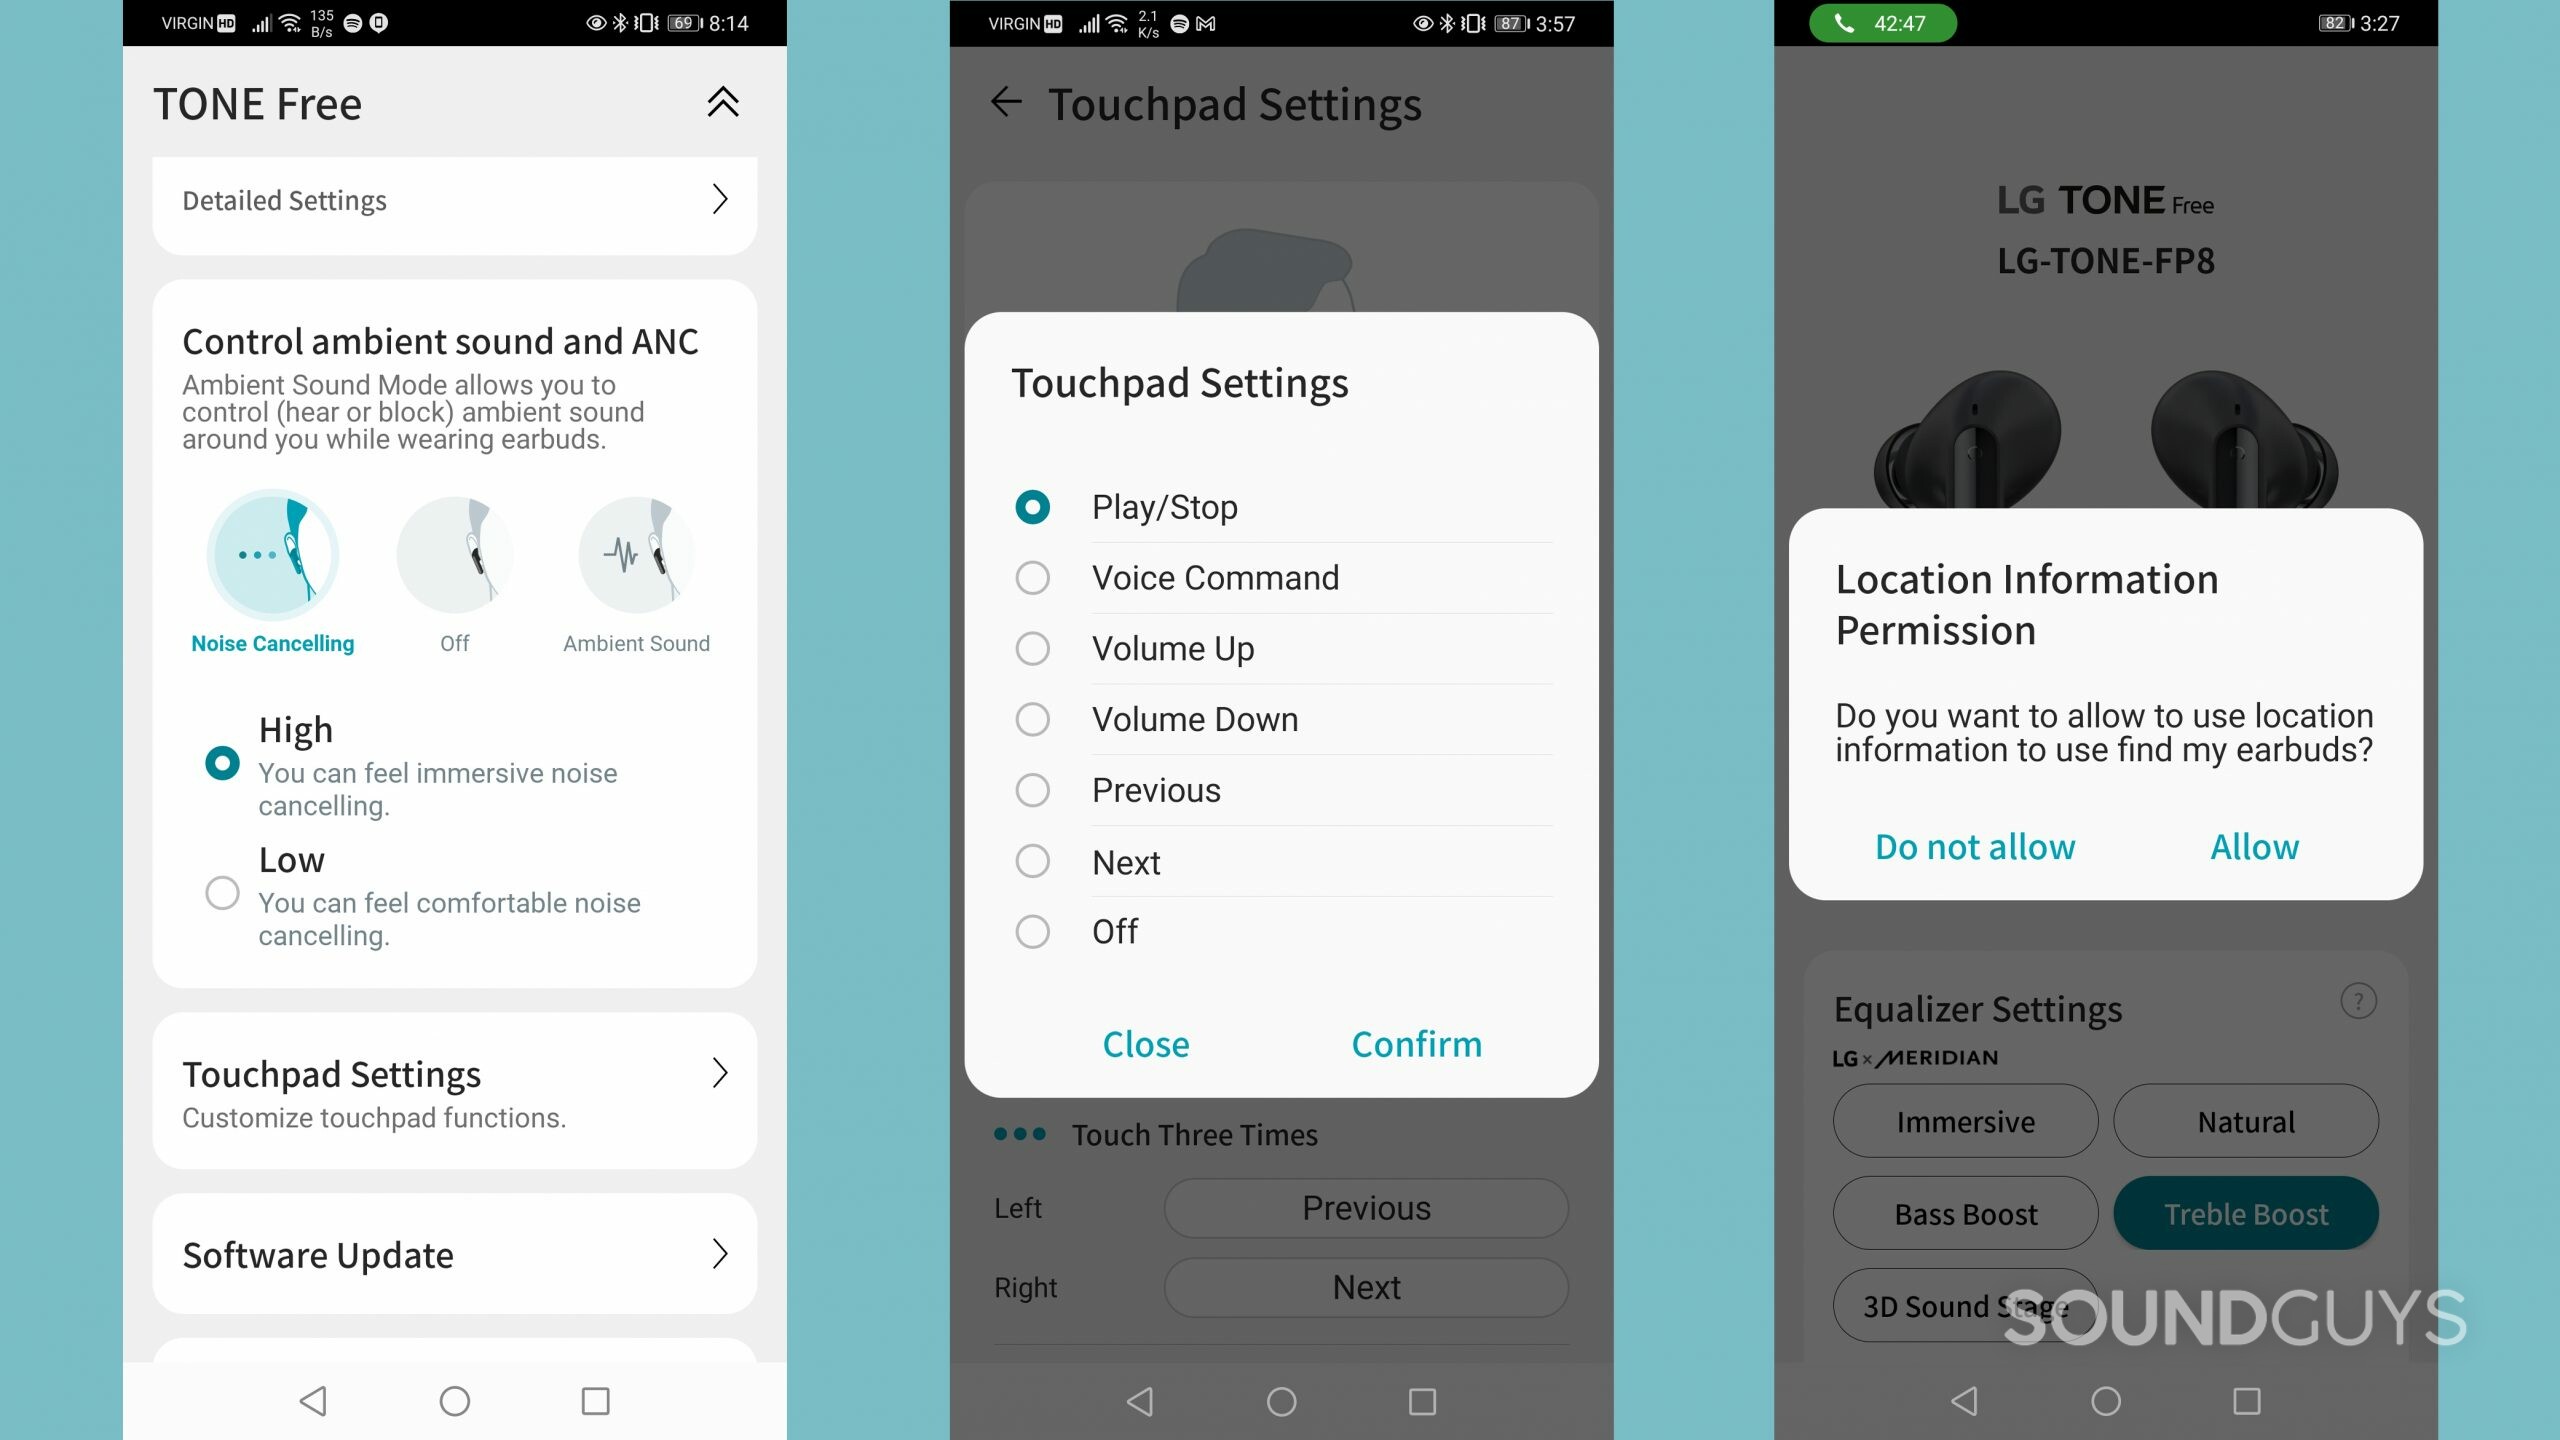2560x1440 pixels.
Task: Select Play/Stop touchpad option
Action: (x=1030, y=505)
